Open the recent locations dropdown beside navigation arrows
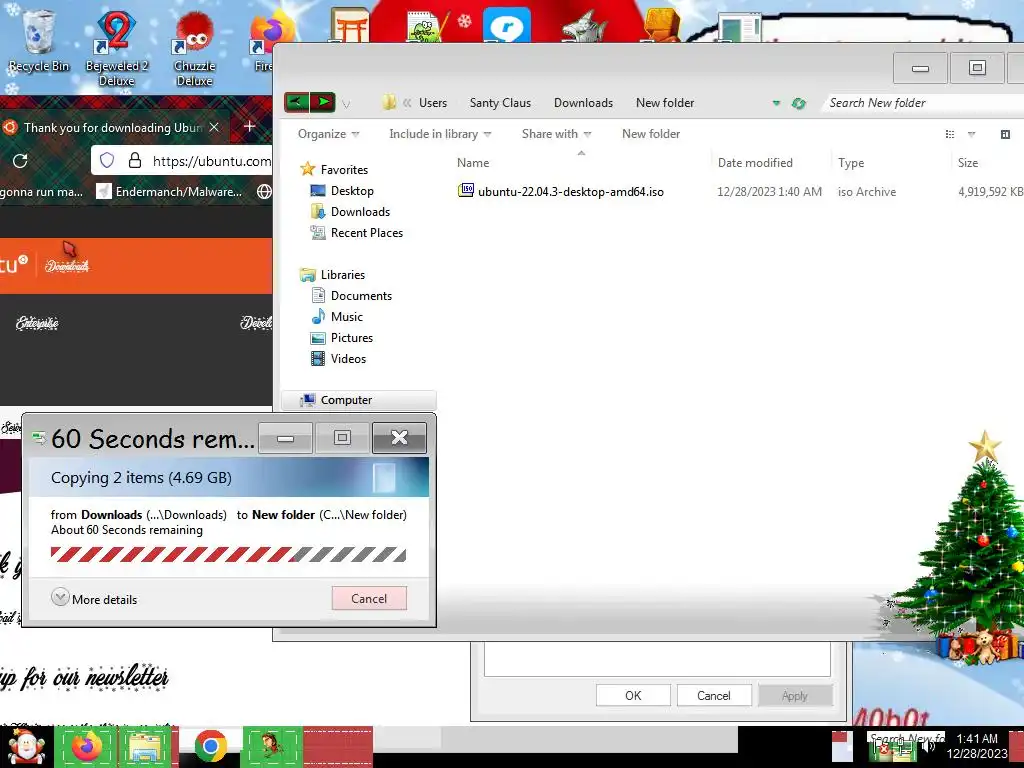The image size is (1024, 768). [x=346, y=104]
